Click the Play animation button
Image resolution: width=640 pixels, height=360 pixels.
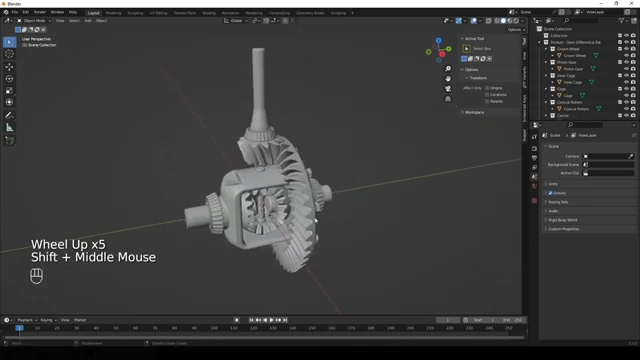click(x=271, y=320)
